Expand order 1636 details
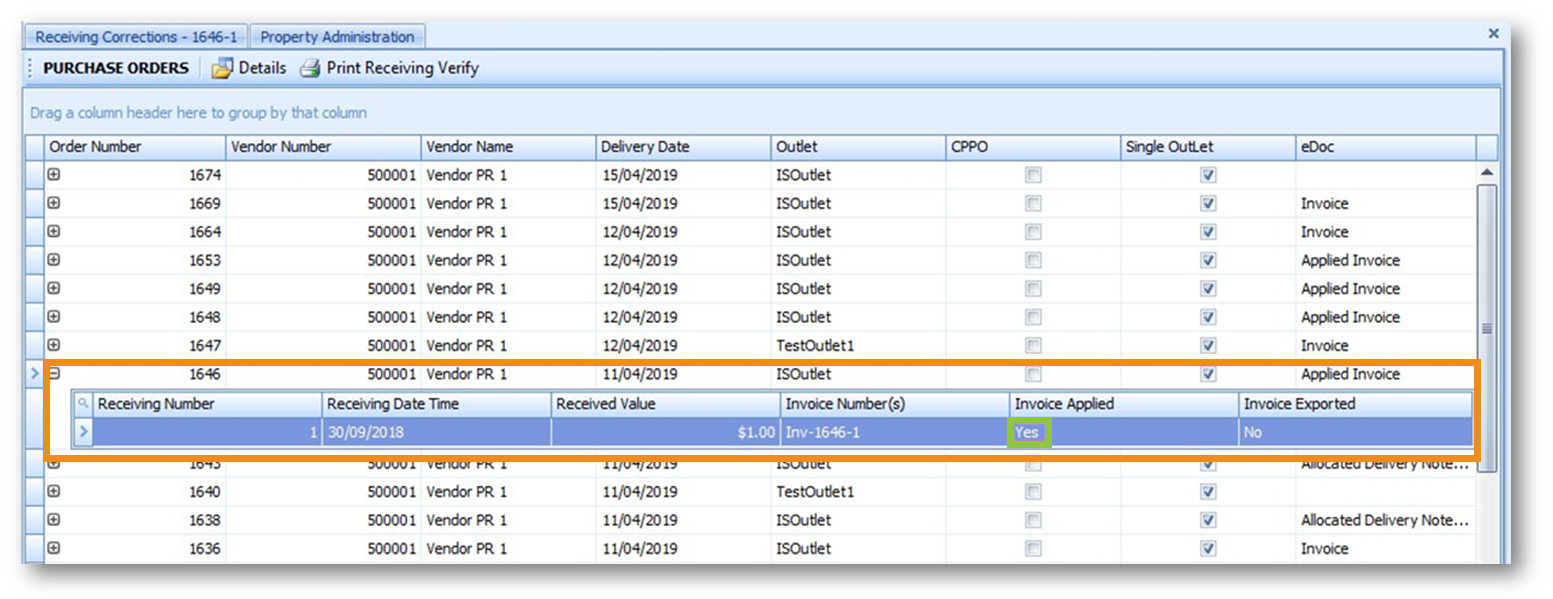1553x599 pixels. pos(54,548)
